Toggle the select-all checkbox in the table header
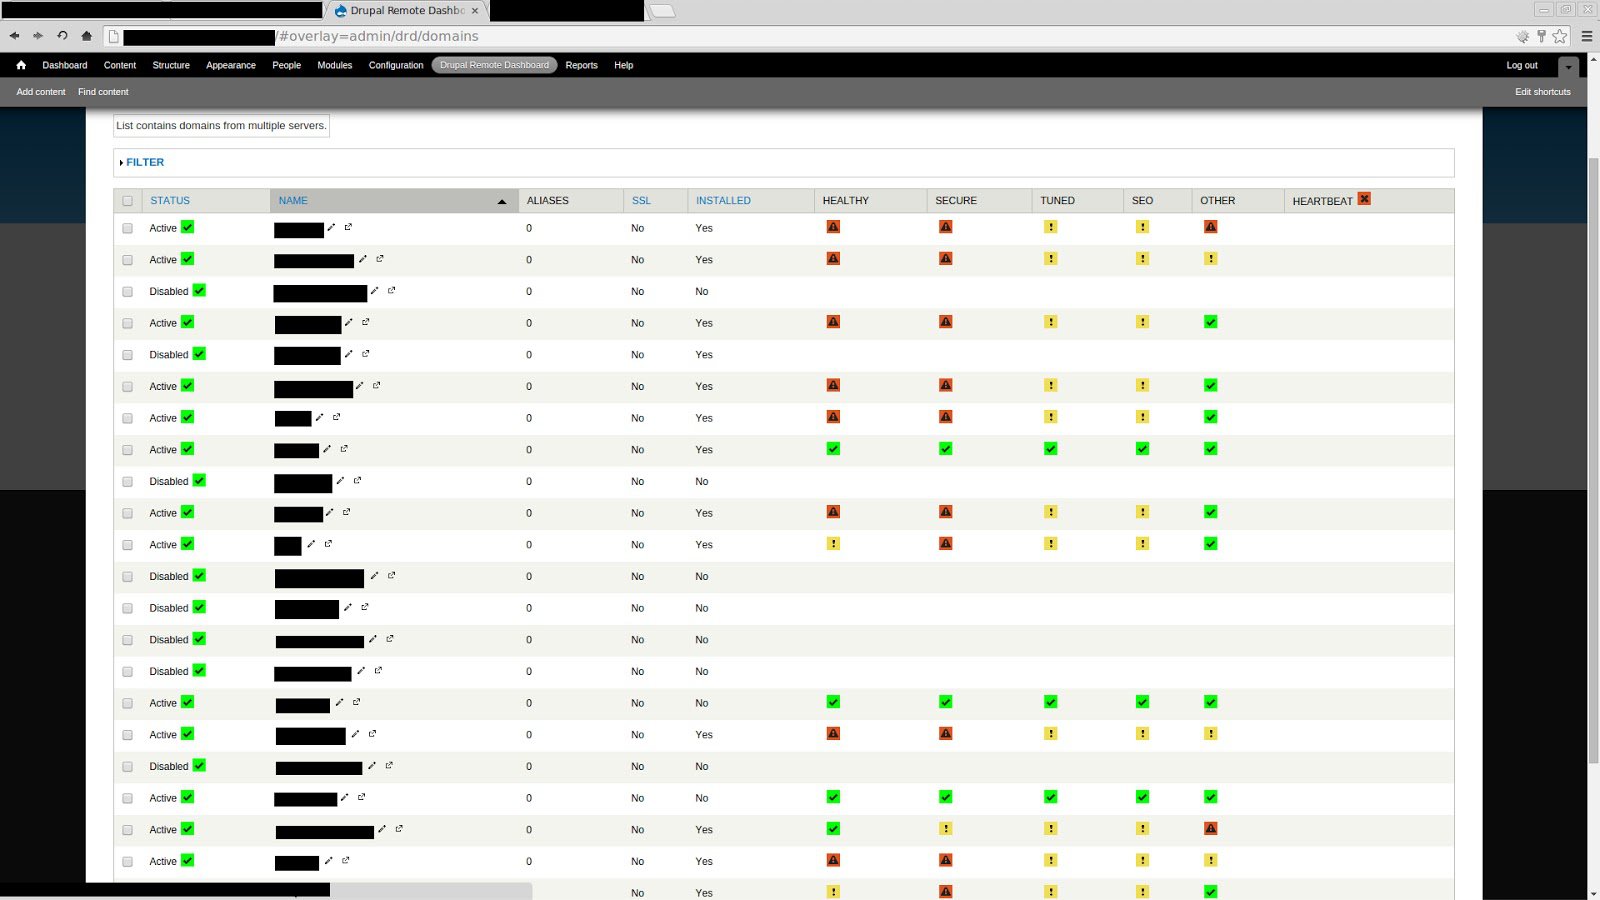 127,200
